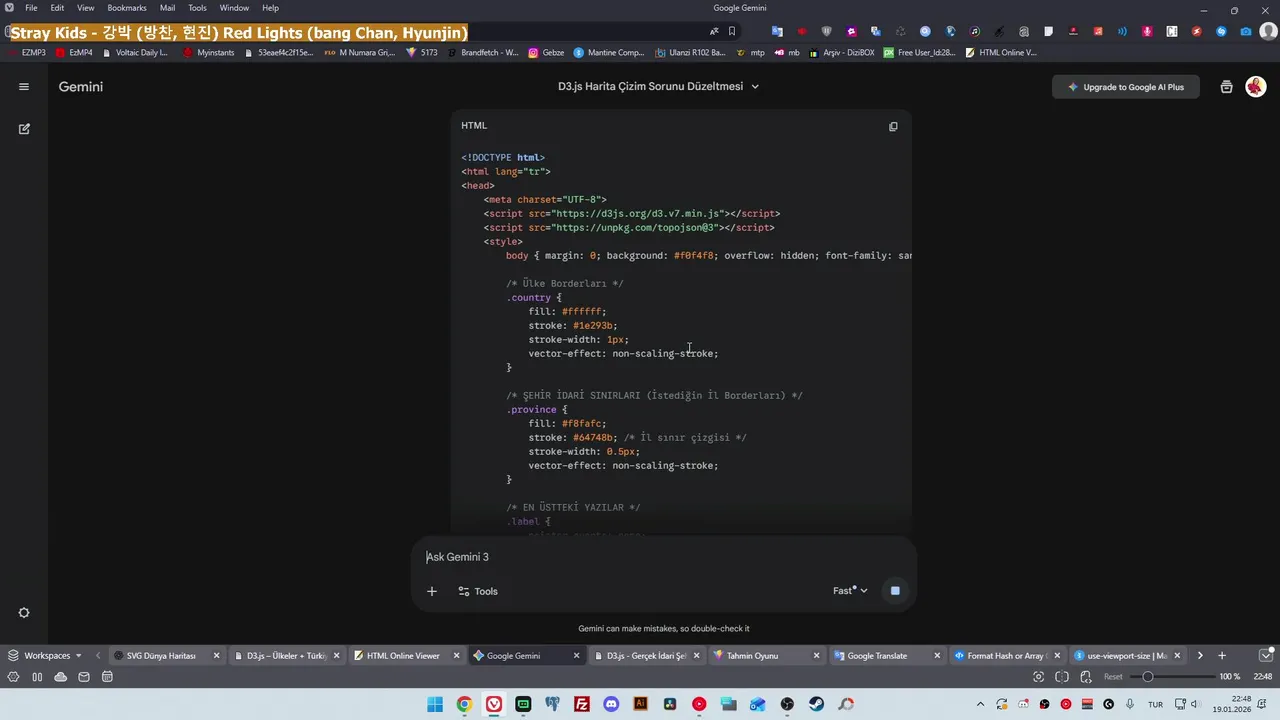Click the shield extension icon
This screenshot has width=1280, height=720.
[x=826, y=31]
